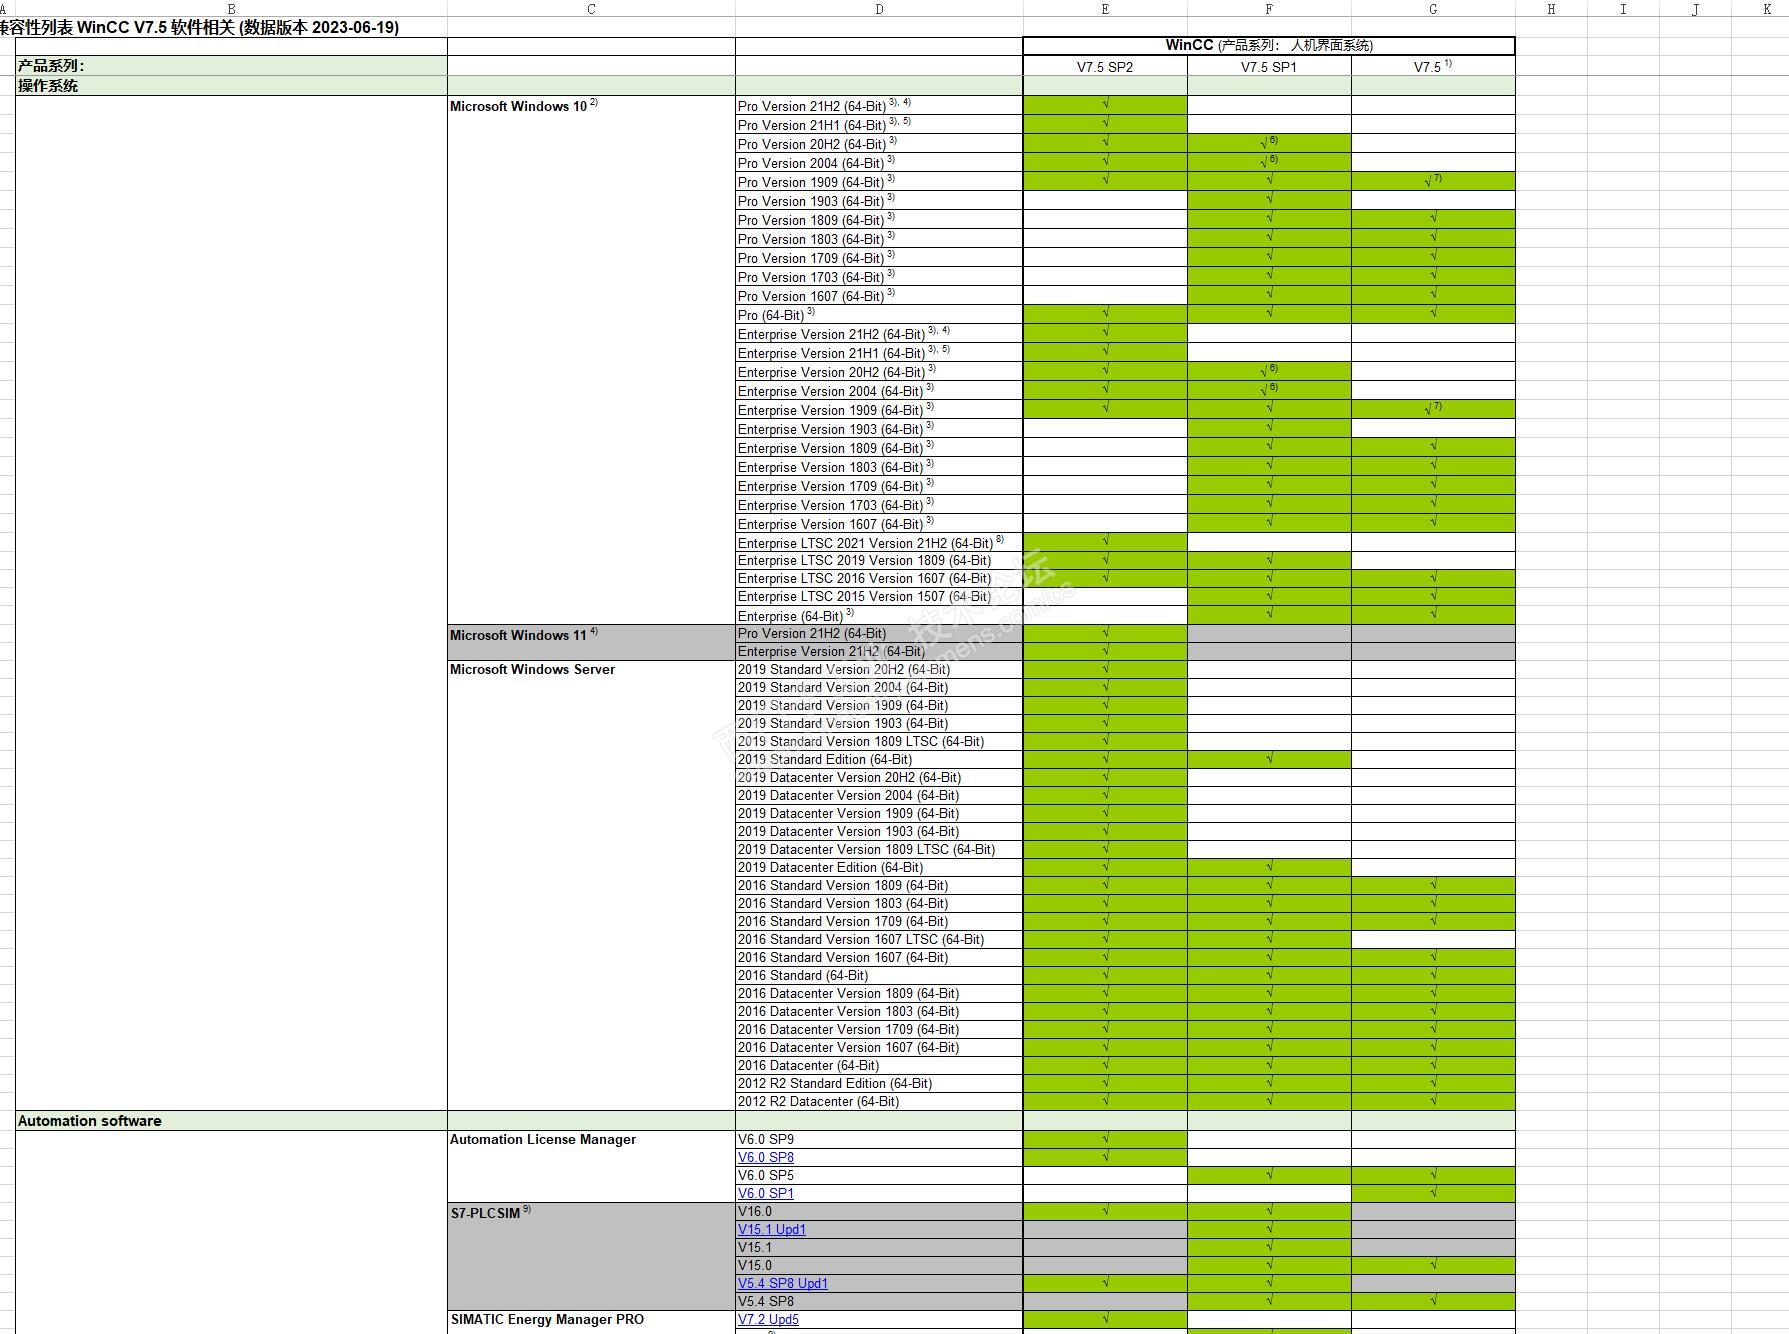
Task: Select column H header
Action: 1551,9
